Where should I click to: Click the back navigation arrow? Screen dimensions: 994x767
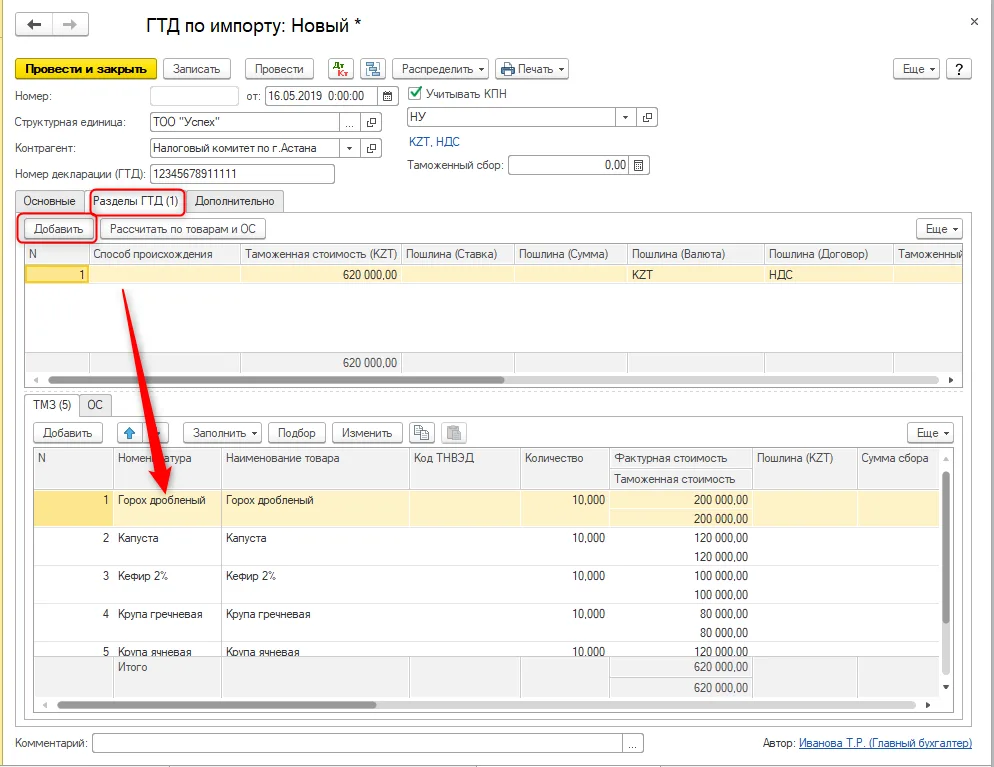34,25
